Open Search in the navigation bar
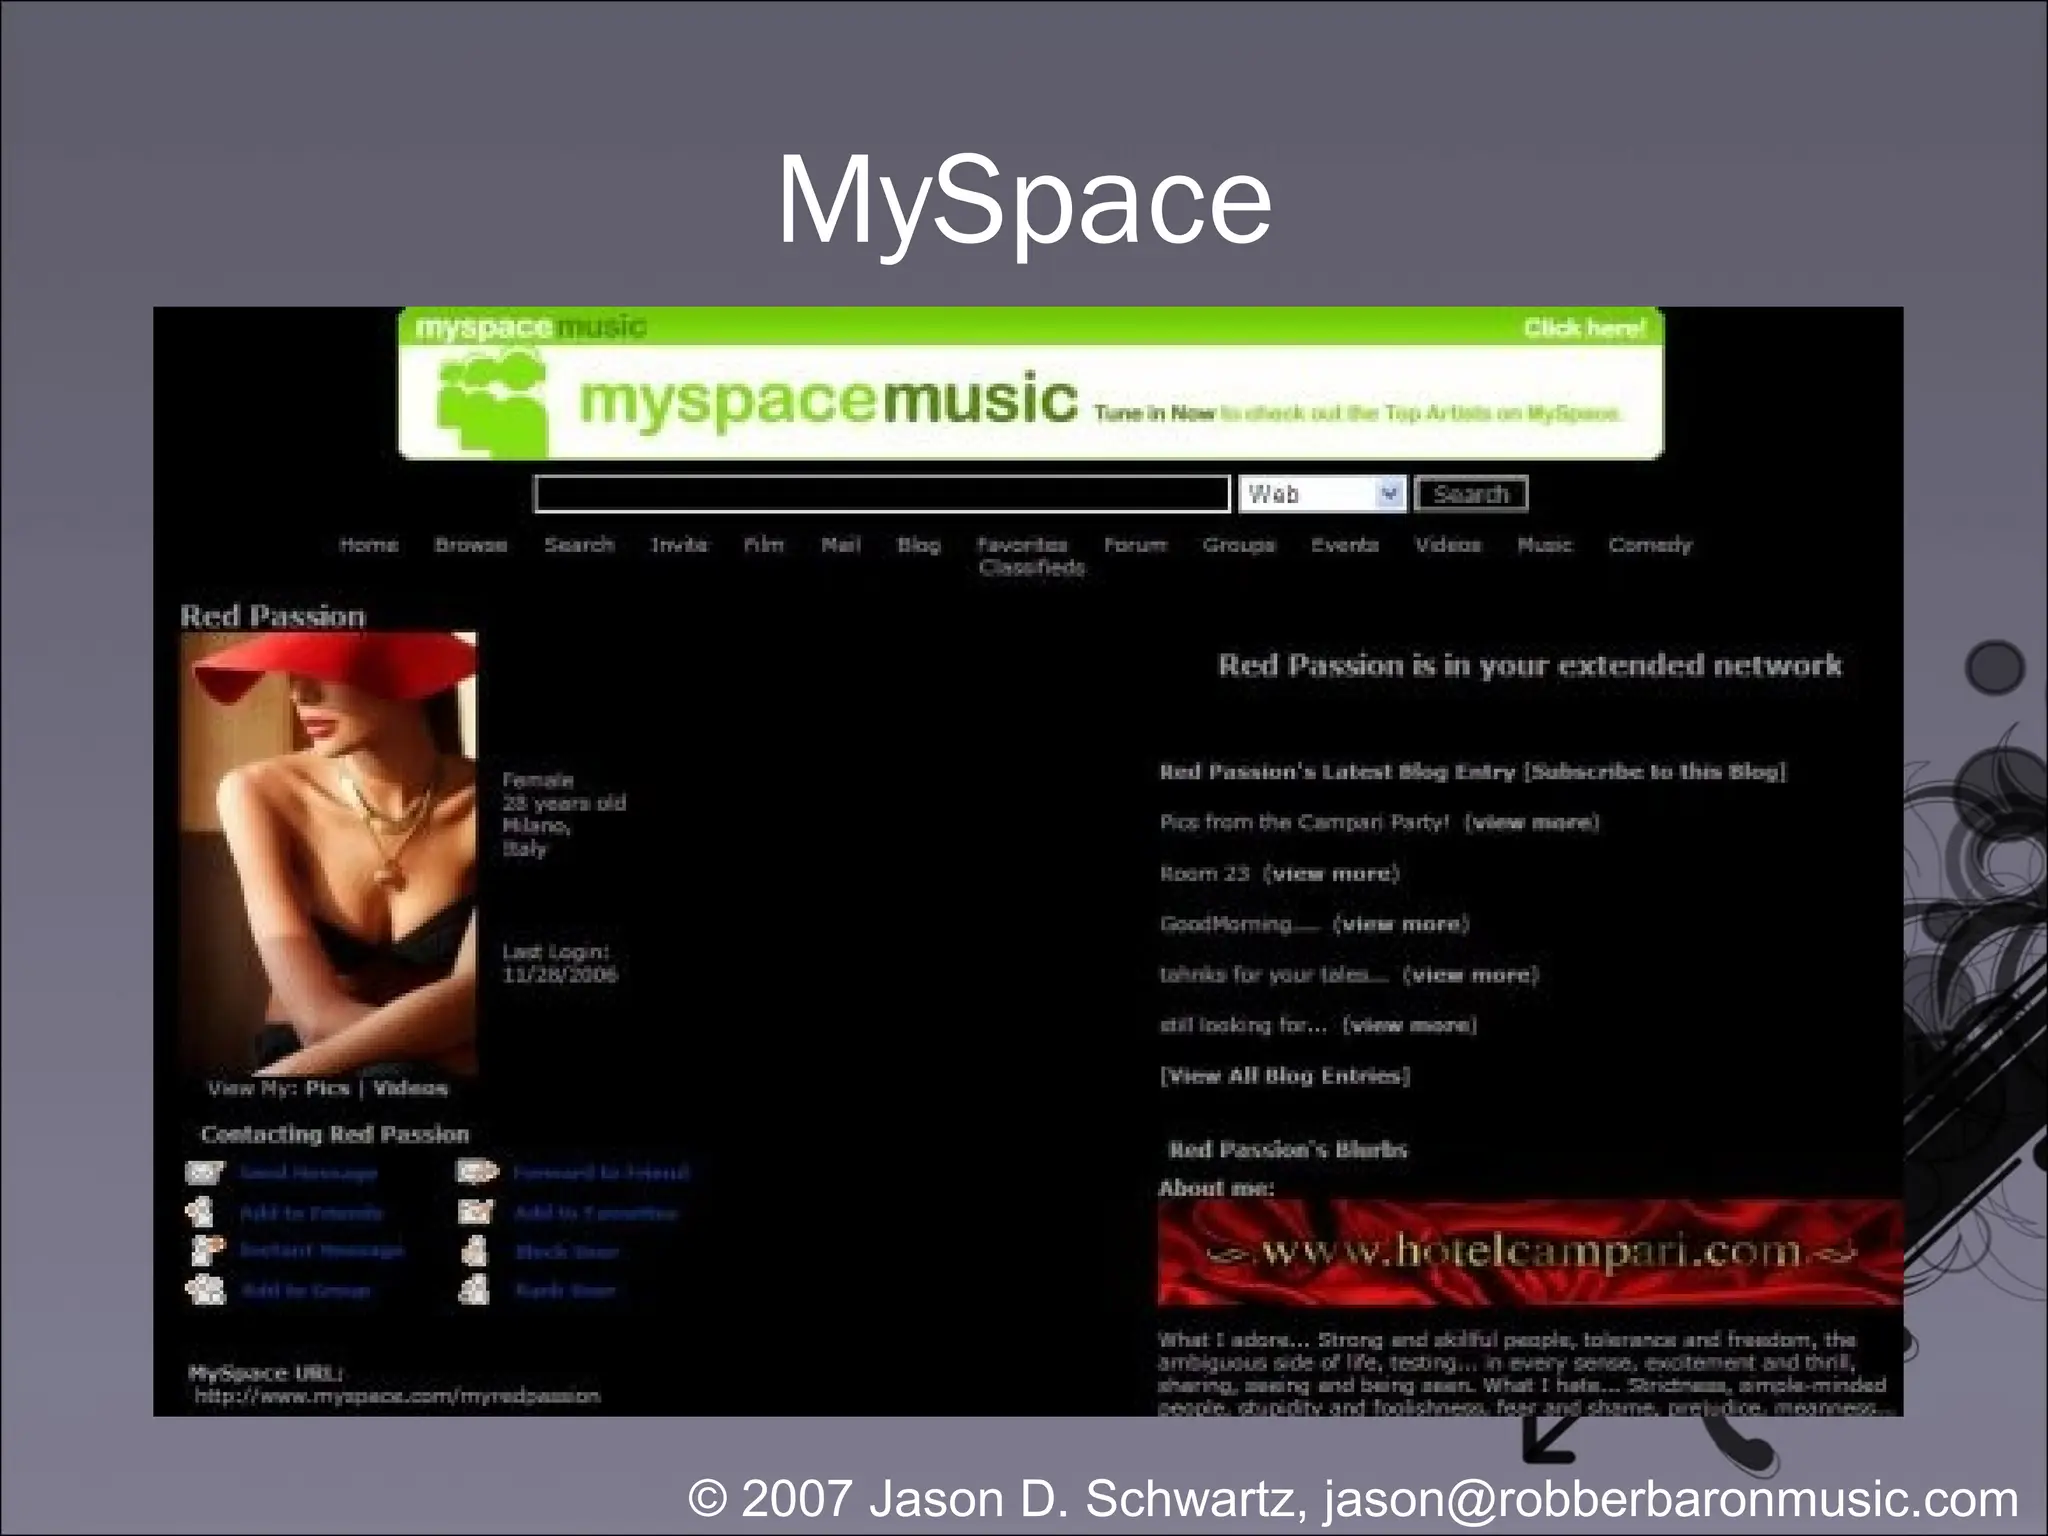The height and width of the screenshot is (1536, 2048). point(579,545)
